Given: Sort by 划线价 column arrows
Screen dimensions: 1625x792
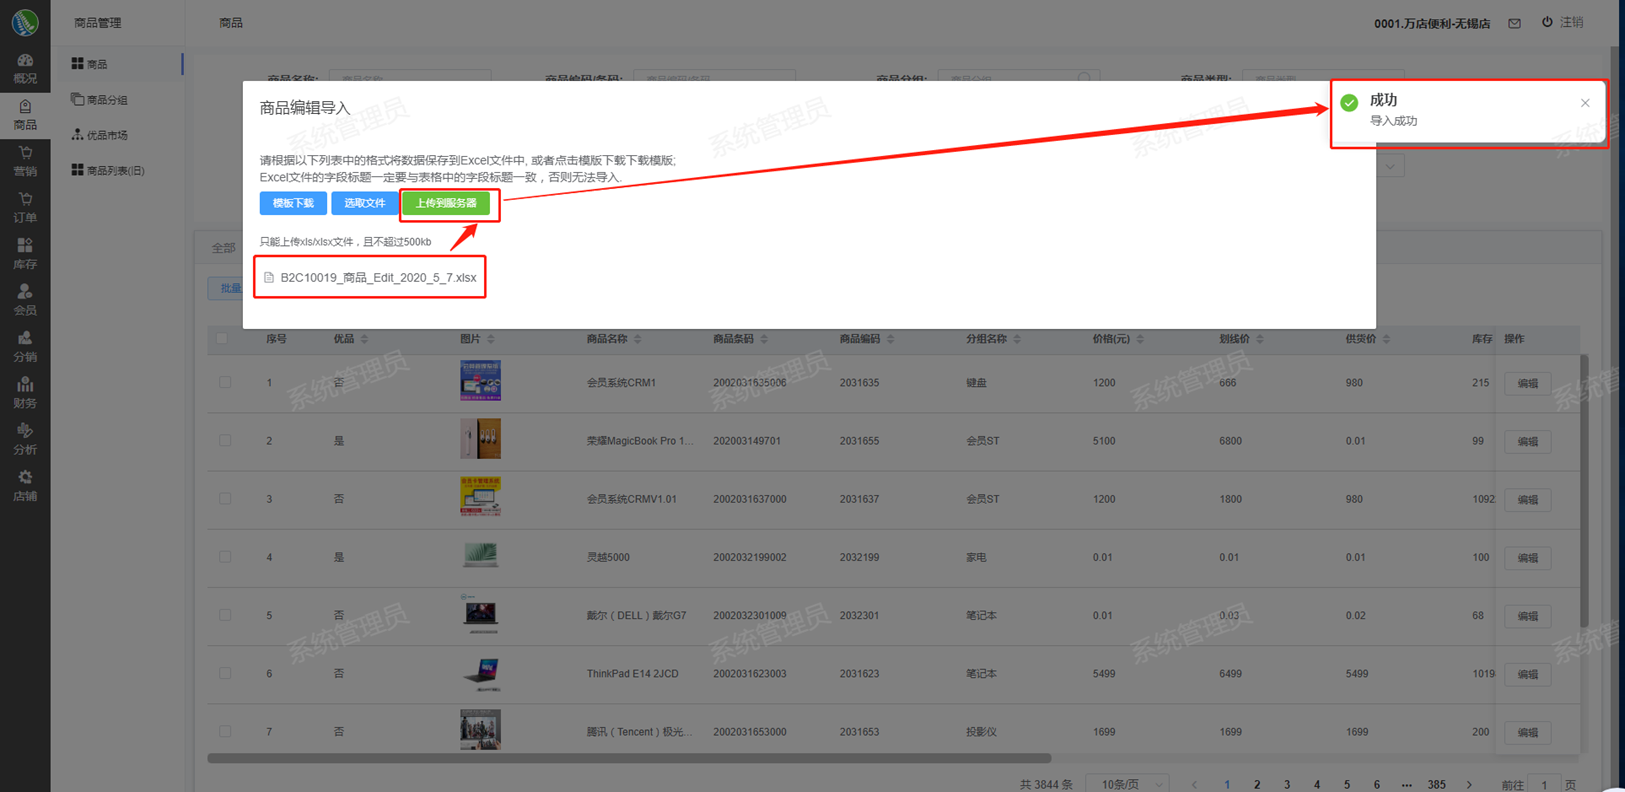Looking at the screenshot, I should [x=1260, y=339].
